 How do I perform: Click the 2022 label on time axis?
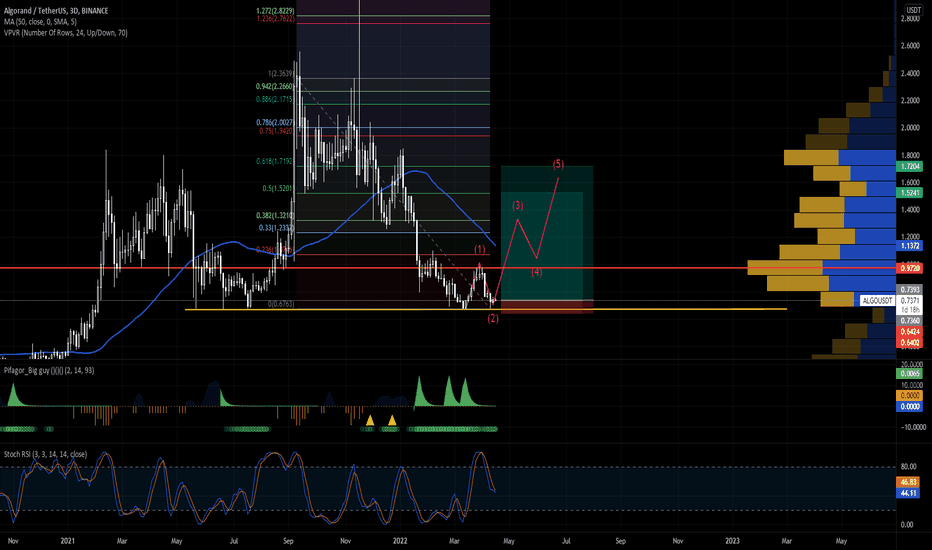[x=400, y=541]
